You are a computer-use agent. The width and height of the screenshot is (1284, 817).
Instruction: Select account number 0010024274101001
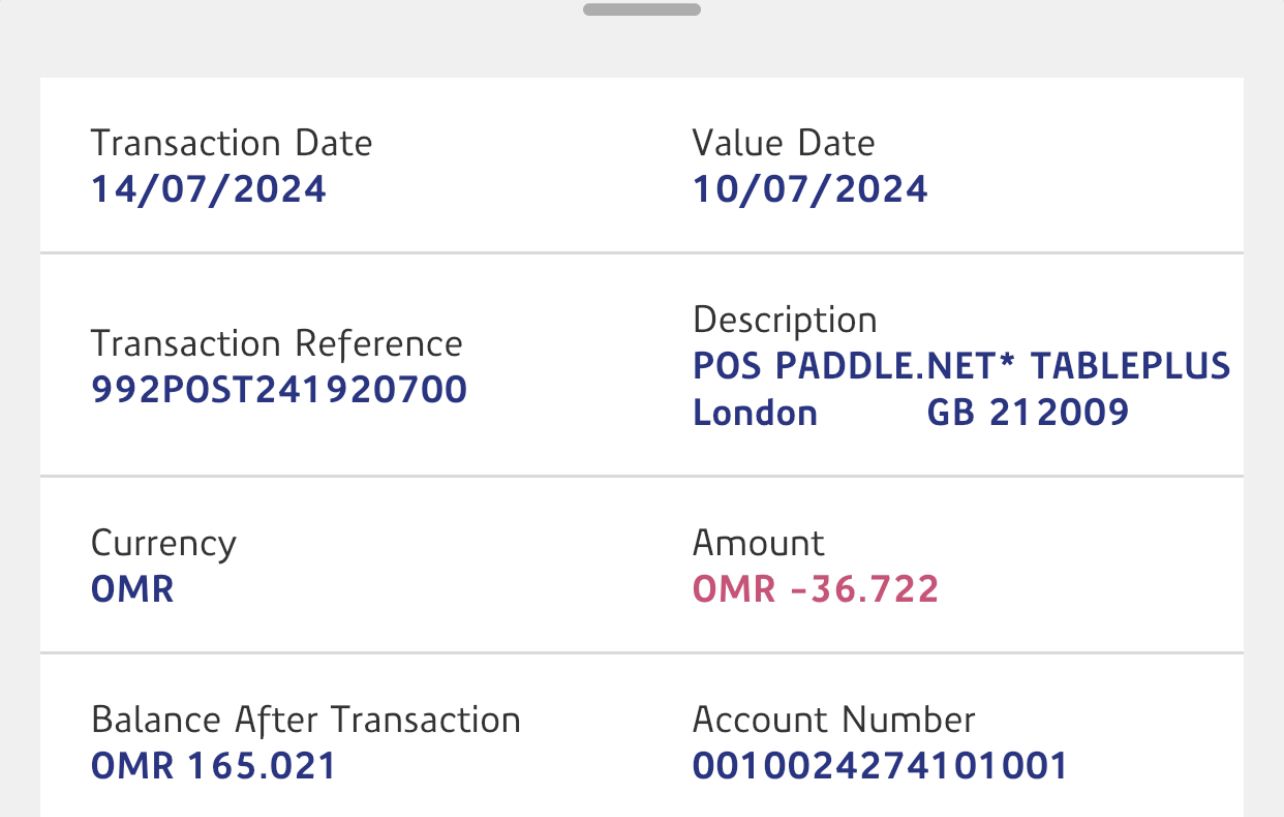(880, 766)
